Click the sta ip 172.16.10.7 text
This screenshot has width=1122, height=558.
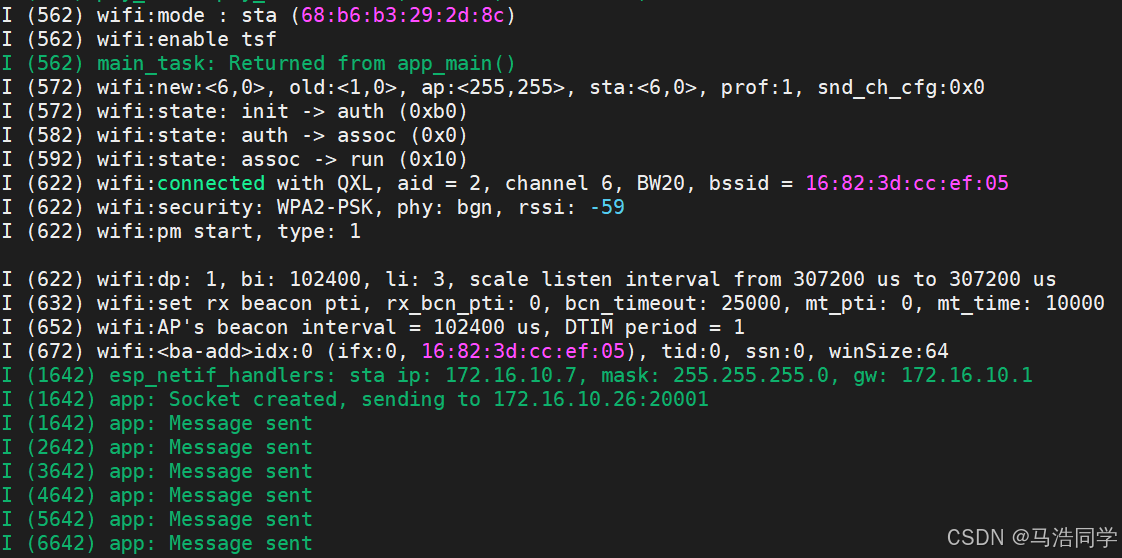[475, 376]
